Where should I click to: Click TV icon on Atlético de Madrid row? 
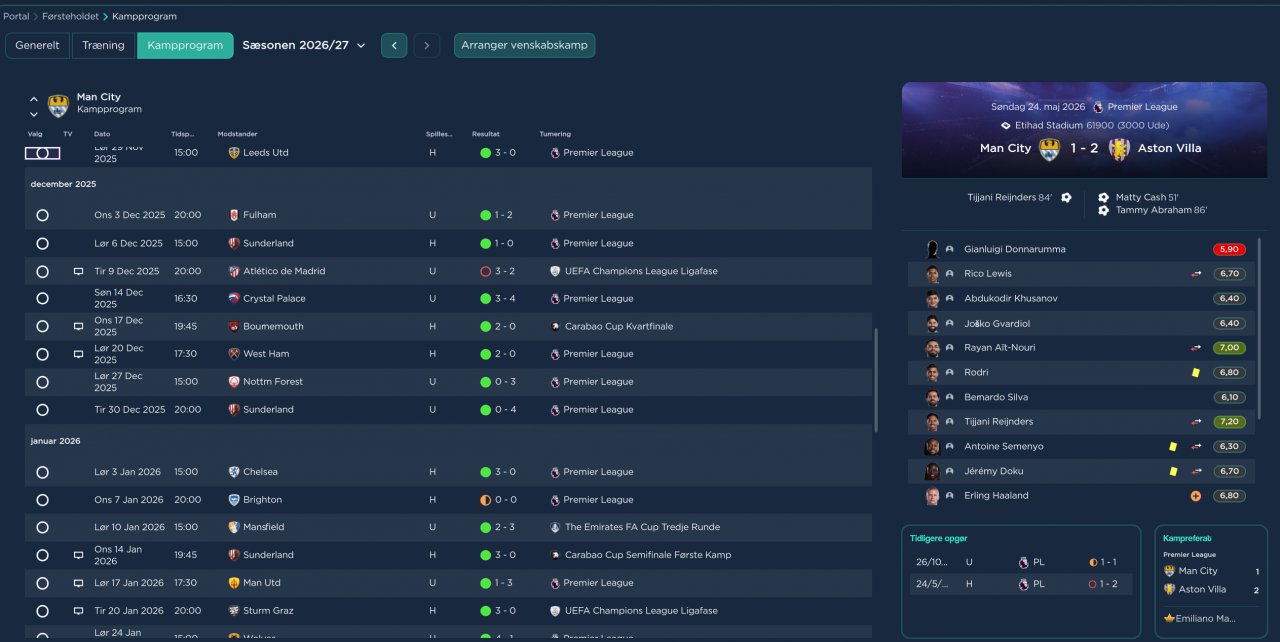(x=78, y=271)
